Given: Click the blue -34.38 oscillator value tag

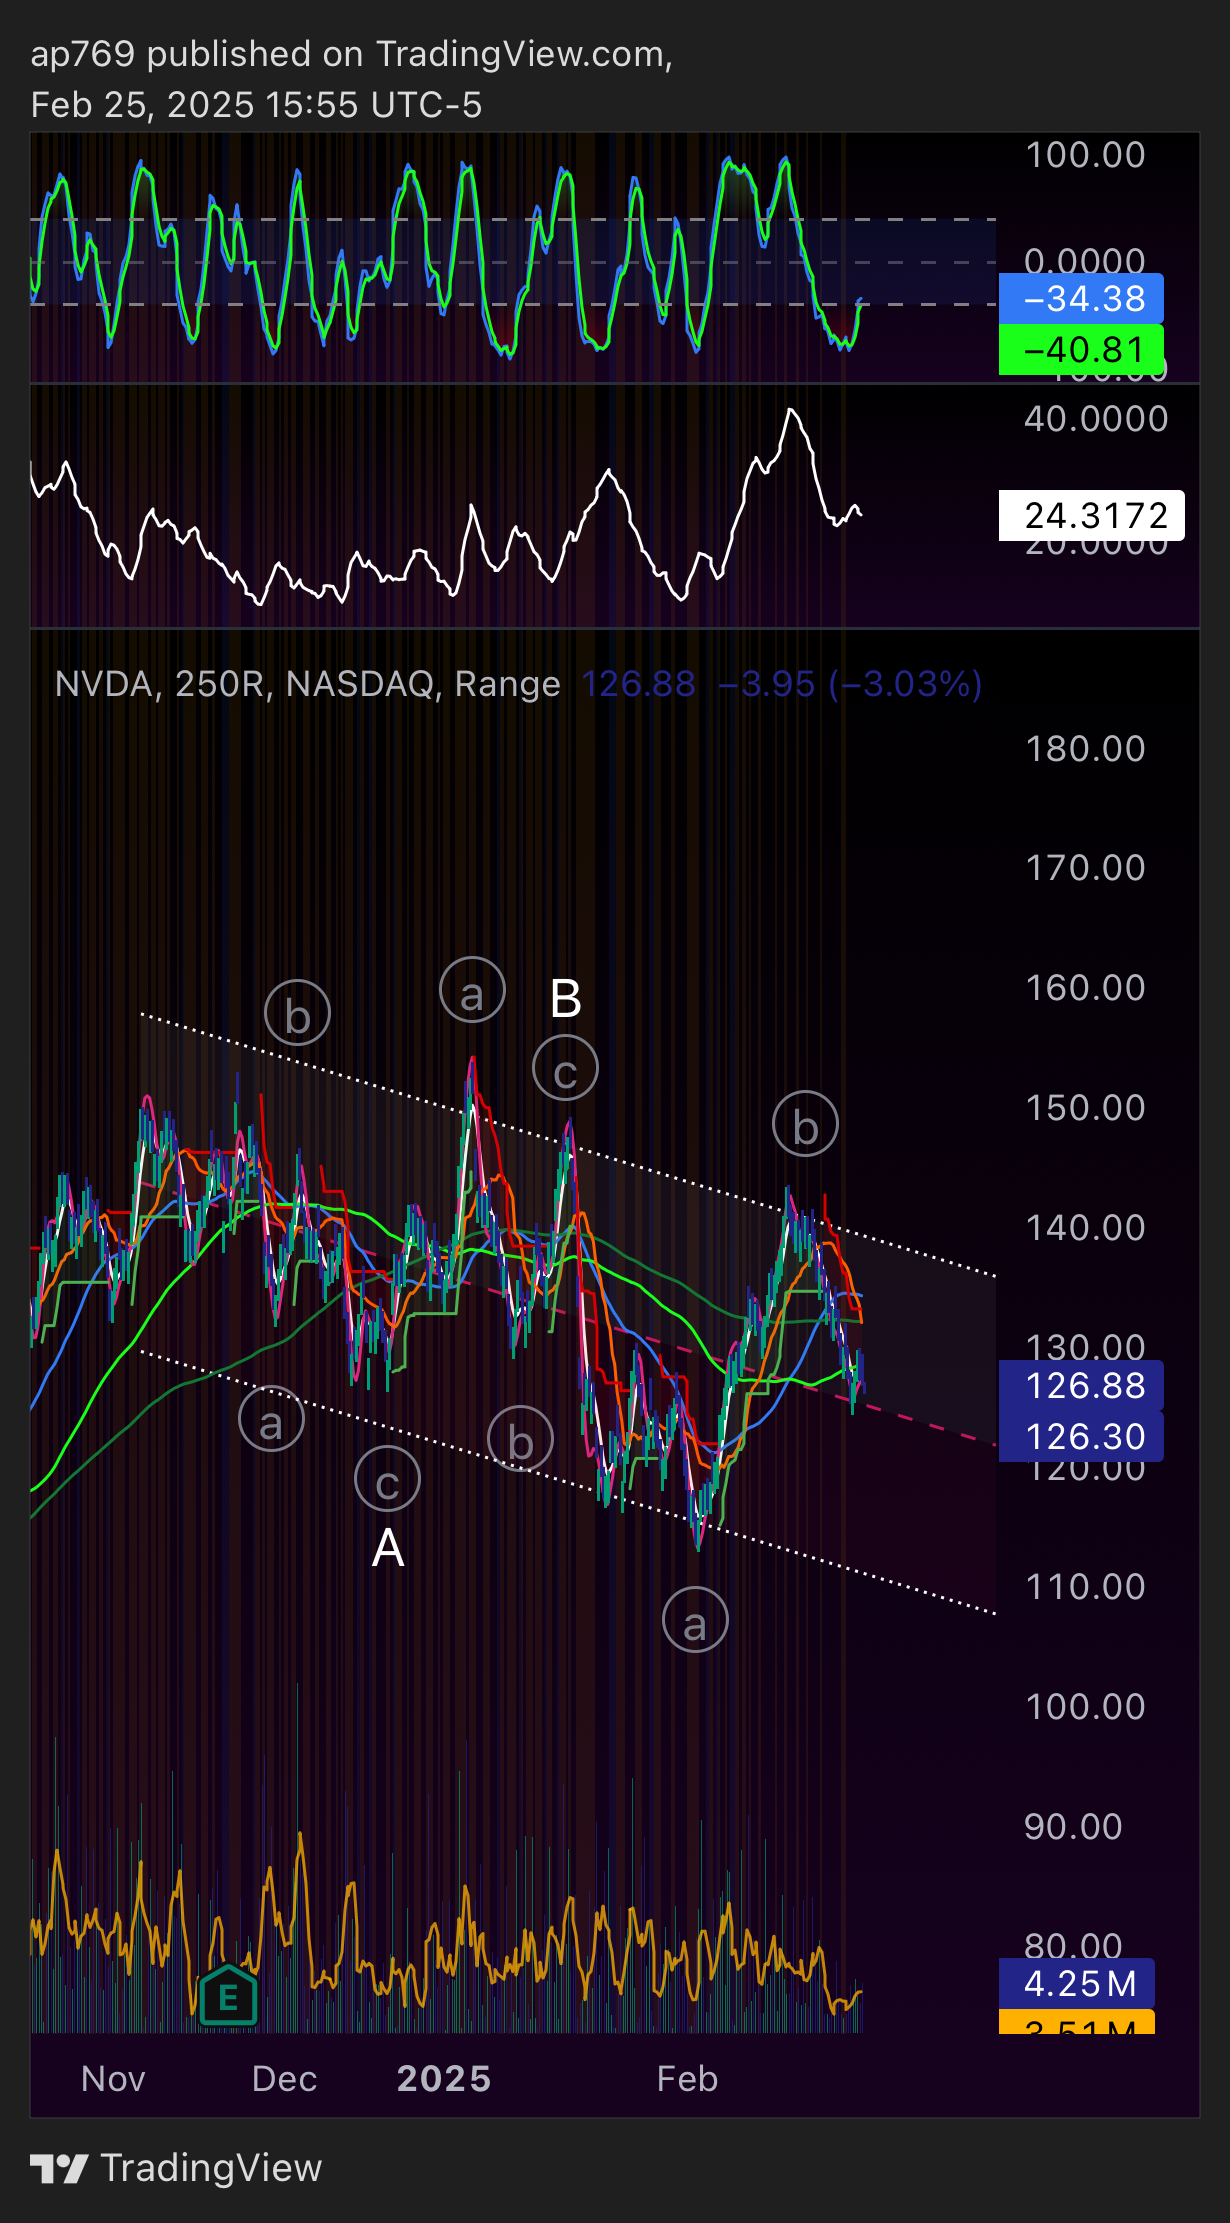Looking at the screenshot, I should coord(1081,298).
